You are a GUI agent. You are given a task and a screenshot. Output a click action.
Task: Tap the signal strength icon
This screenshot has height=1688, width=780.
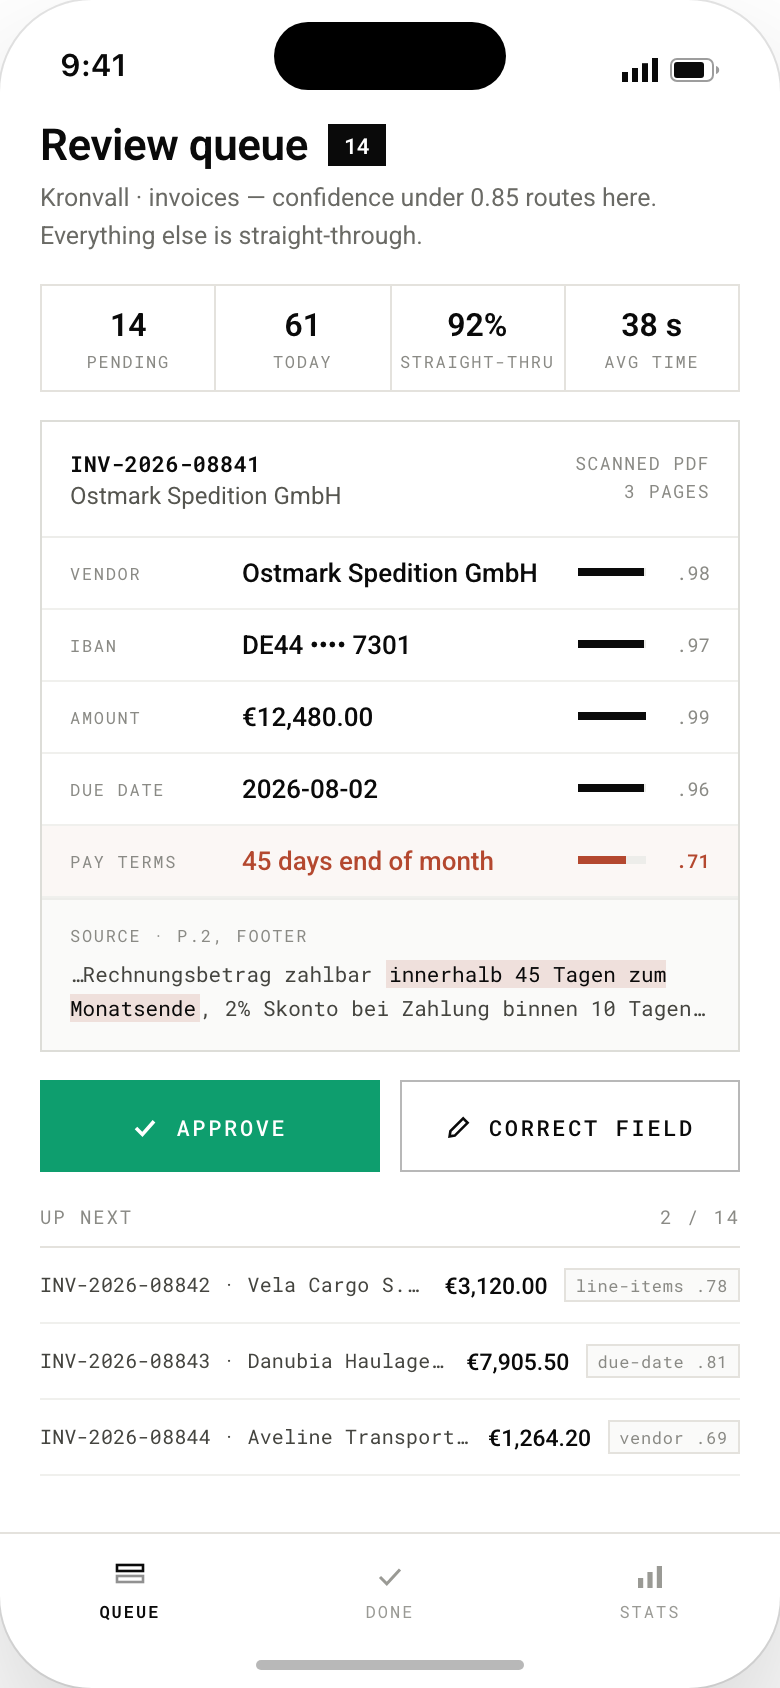pyautogui.click(x=640, y=70)
